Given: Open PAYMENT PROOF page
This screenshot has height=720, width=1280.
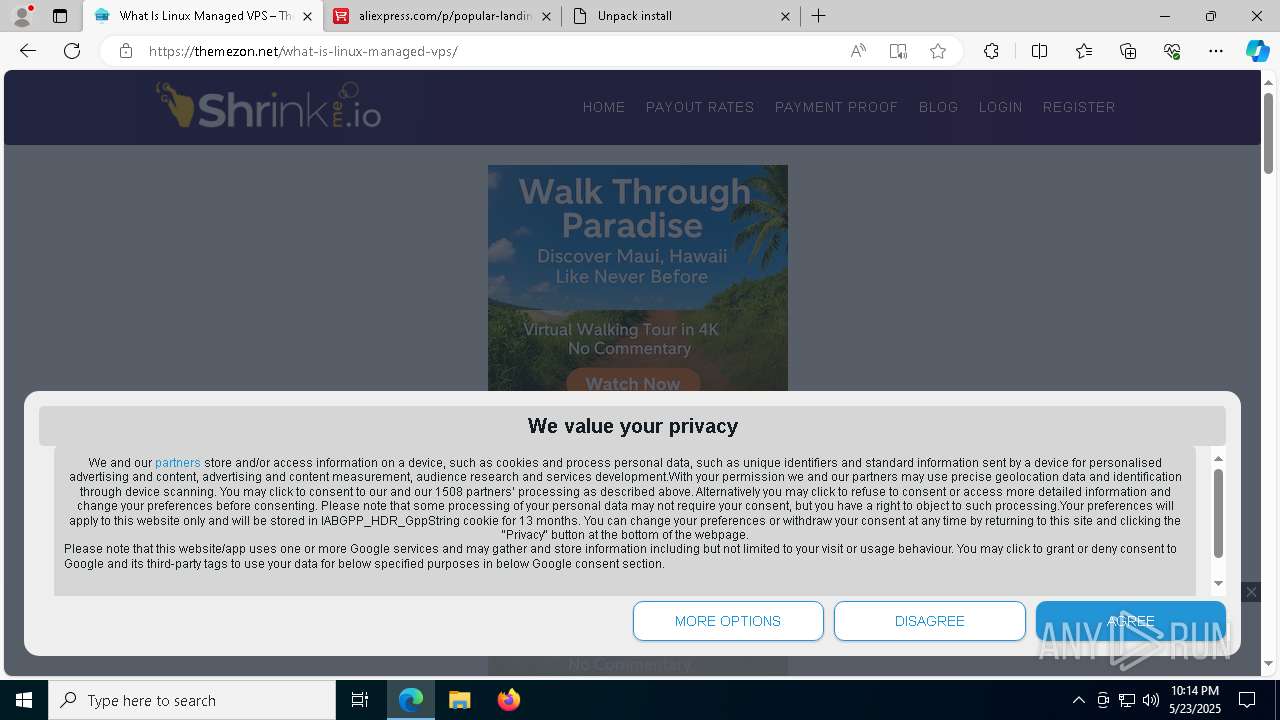Looking at the screenshot, I should coord(837,107).
